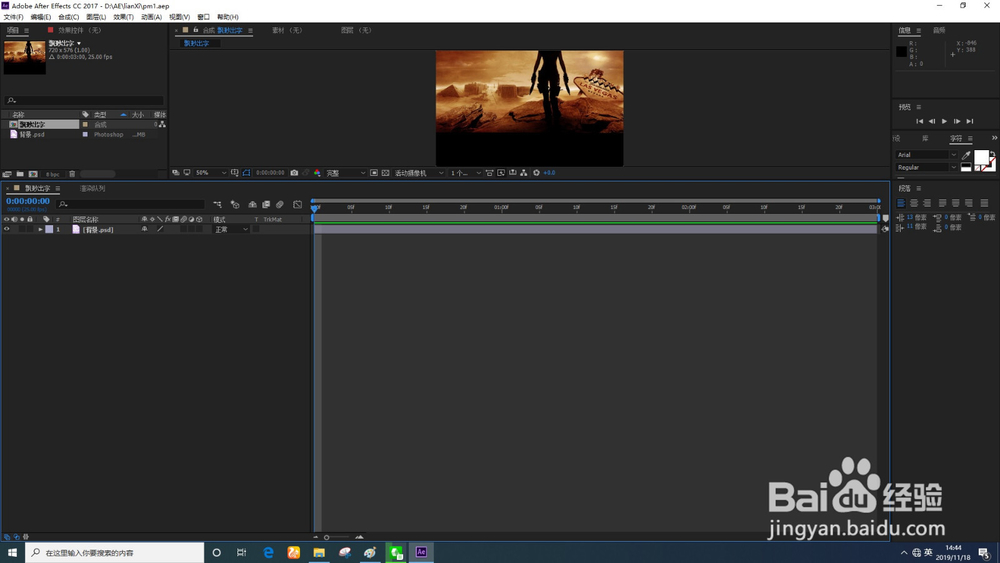Toggle the region of interest icon
Image resolution: width=1000 pixels, height=563 pixels.
tap(374, 173)
